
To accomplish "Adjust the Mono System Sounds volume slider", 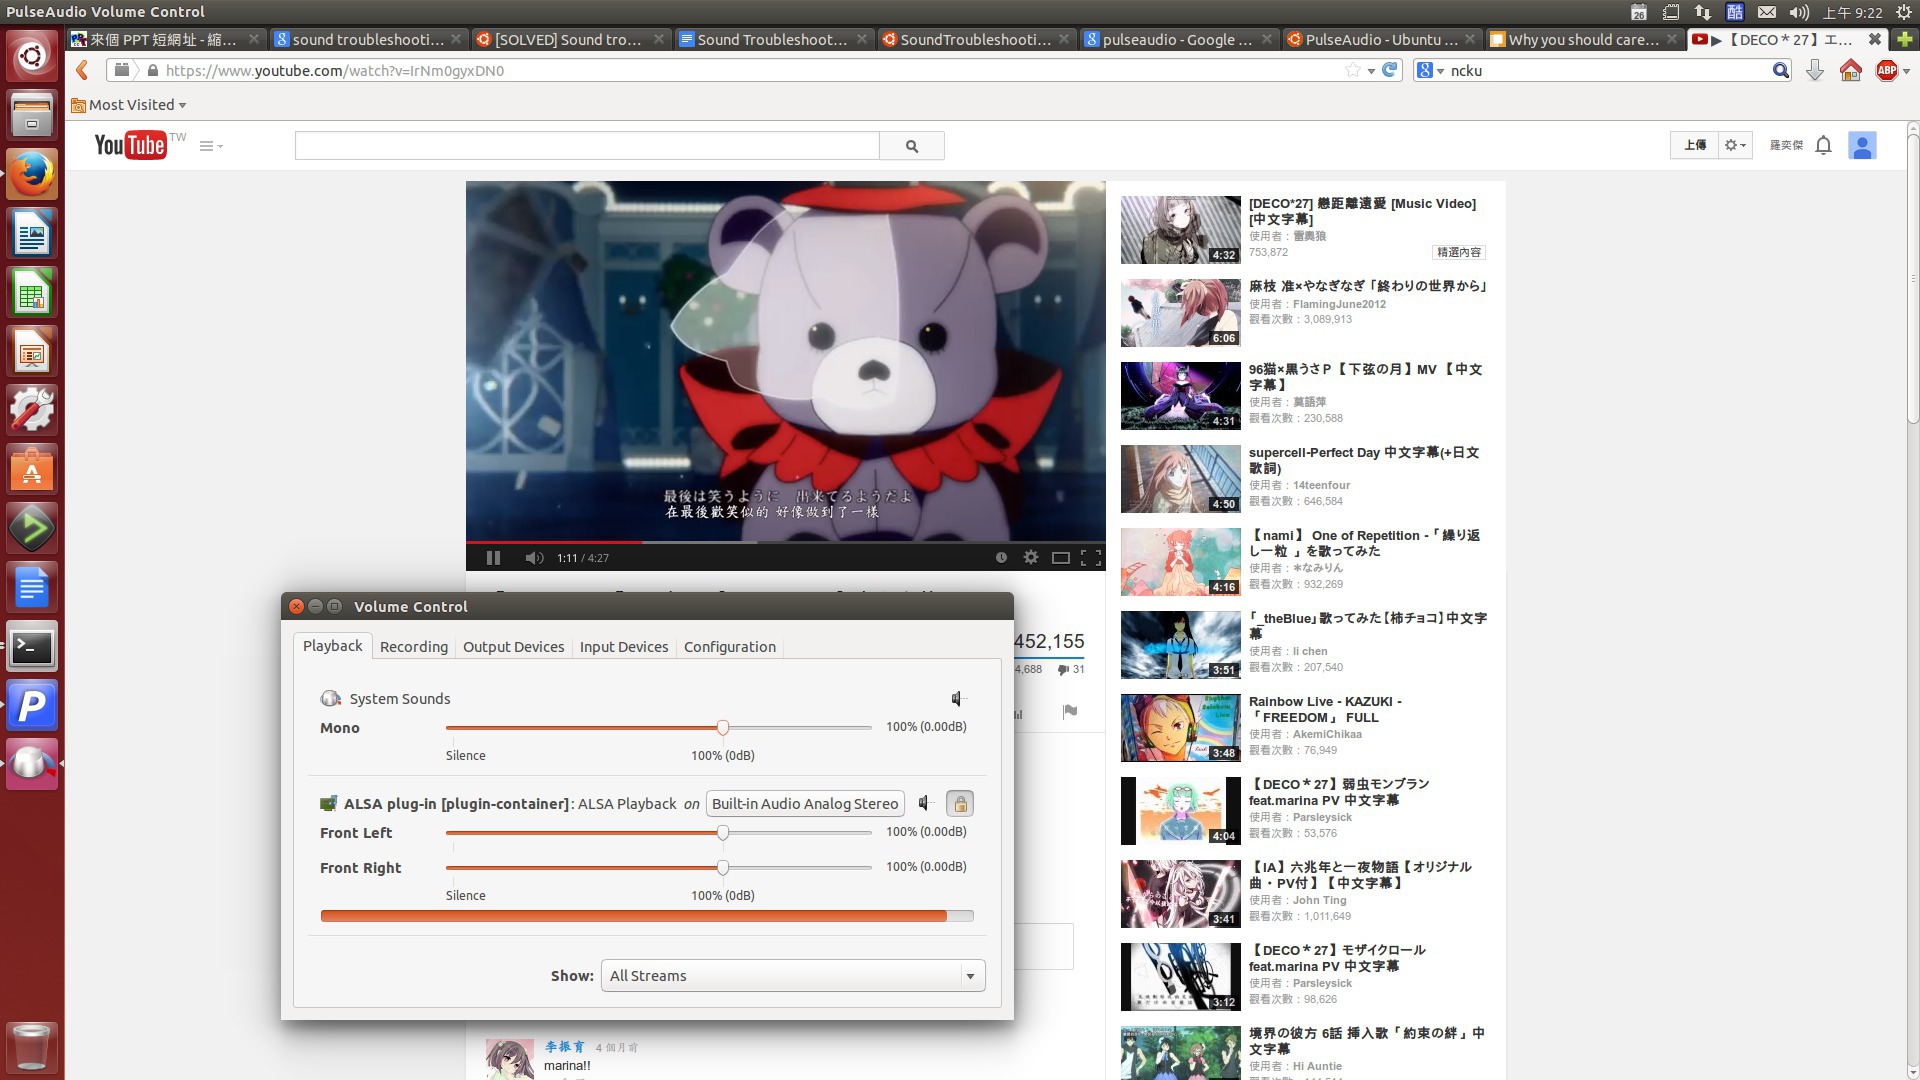I will point(722,728).
